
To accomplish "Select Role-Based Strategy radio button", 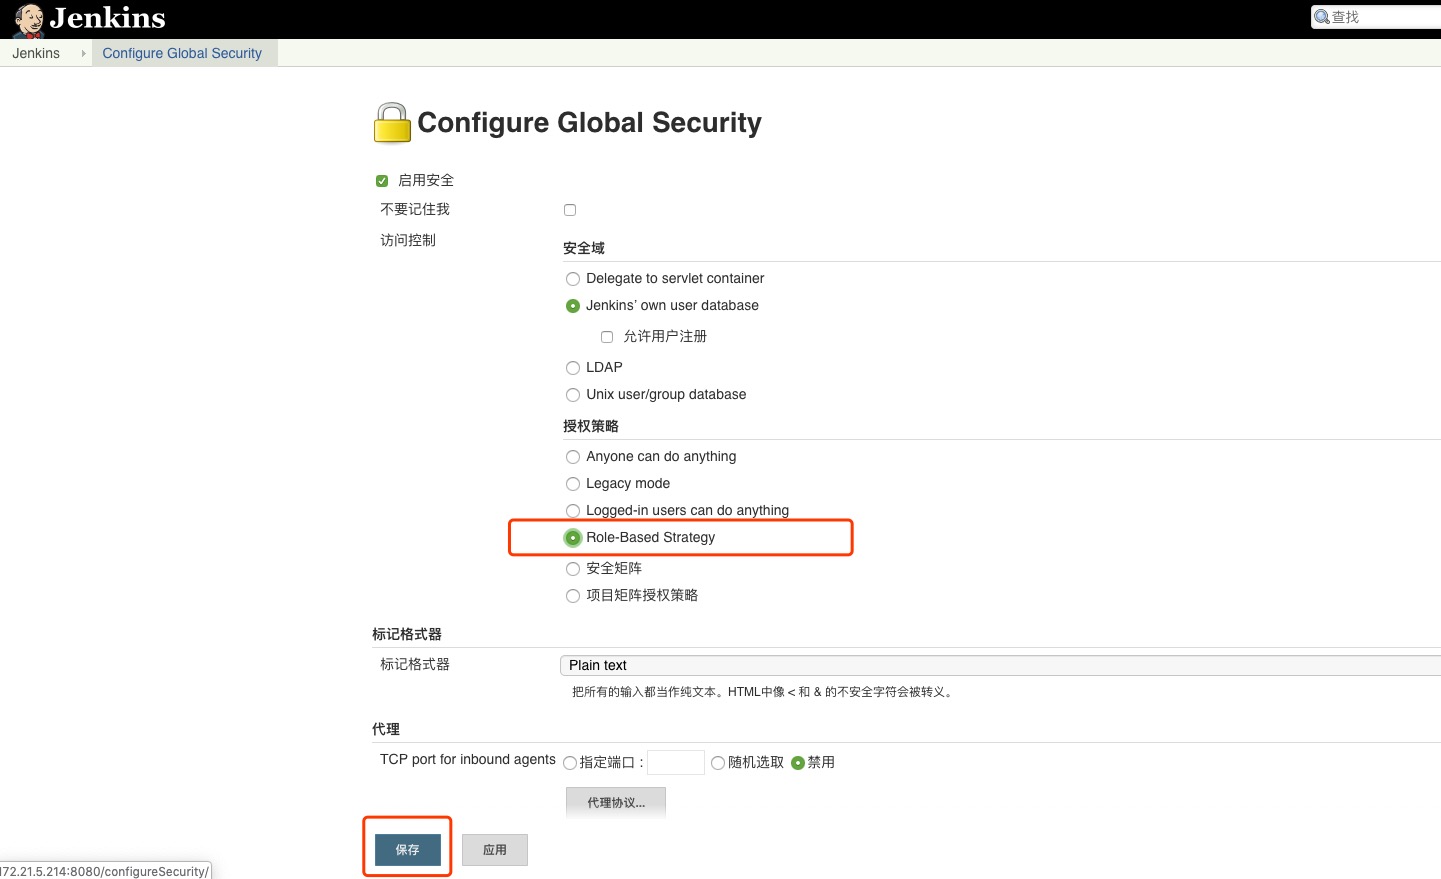I will click(x=573, y=538).
